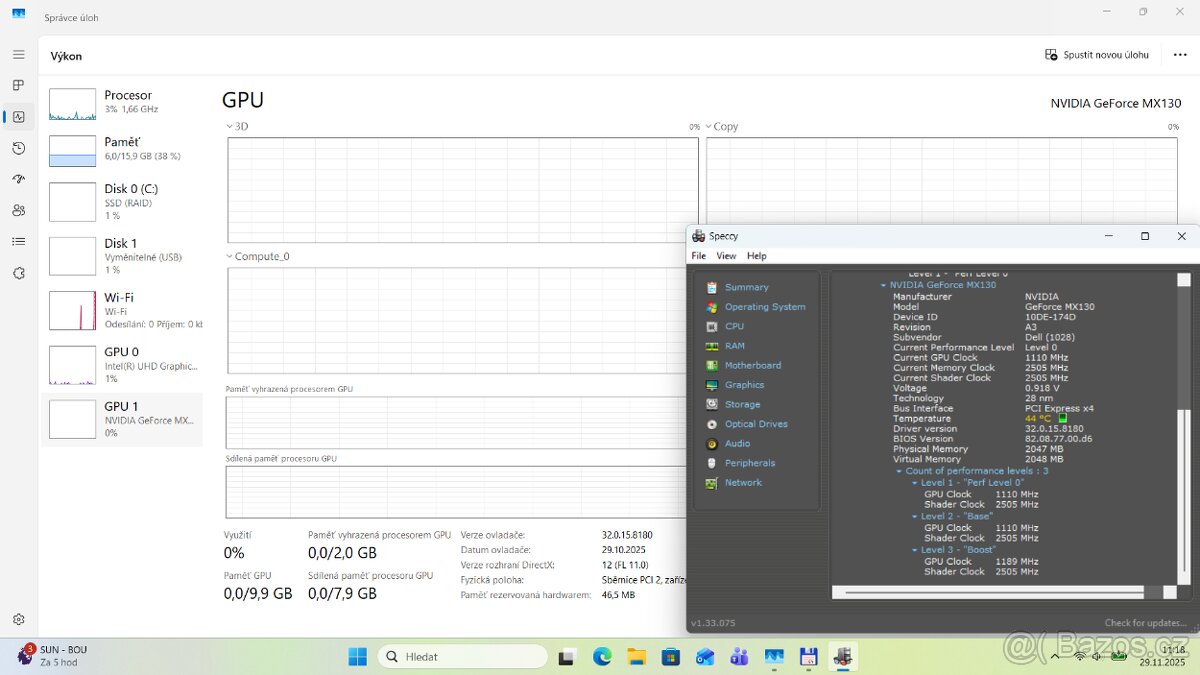Collapse the Compute_0 graph chevron
This screenshot has height=675, width=1200.
[x=230, y=256]
